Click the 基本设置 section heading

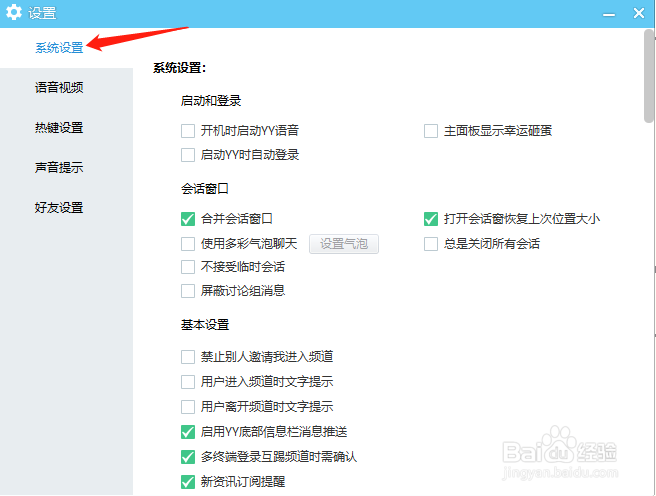[x=205, y=325]
